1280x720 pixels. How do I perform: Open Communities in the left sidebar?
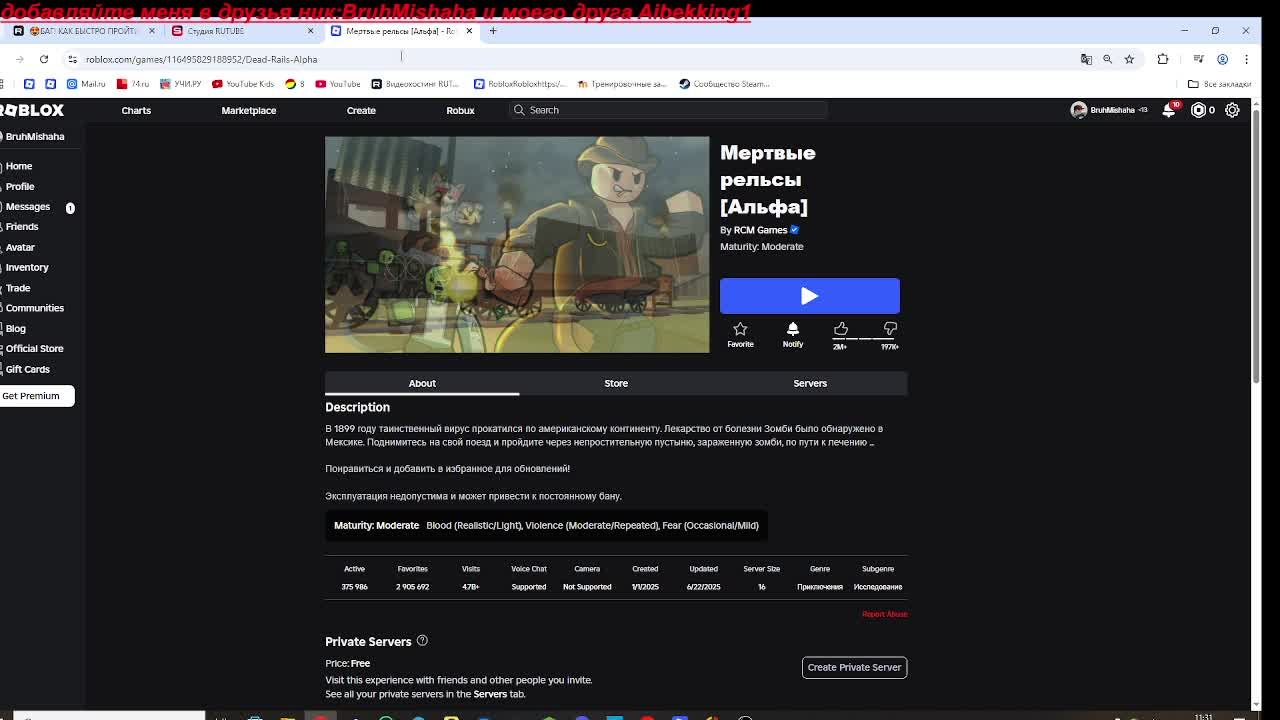pyautogui.click(x=35, y=308)
